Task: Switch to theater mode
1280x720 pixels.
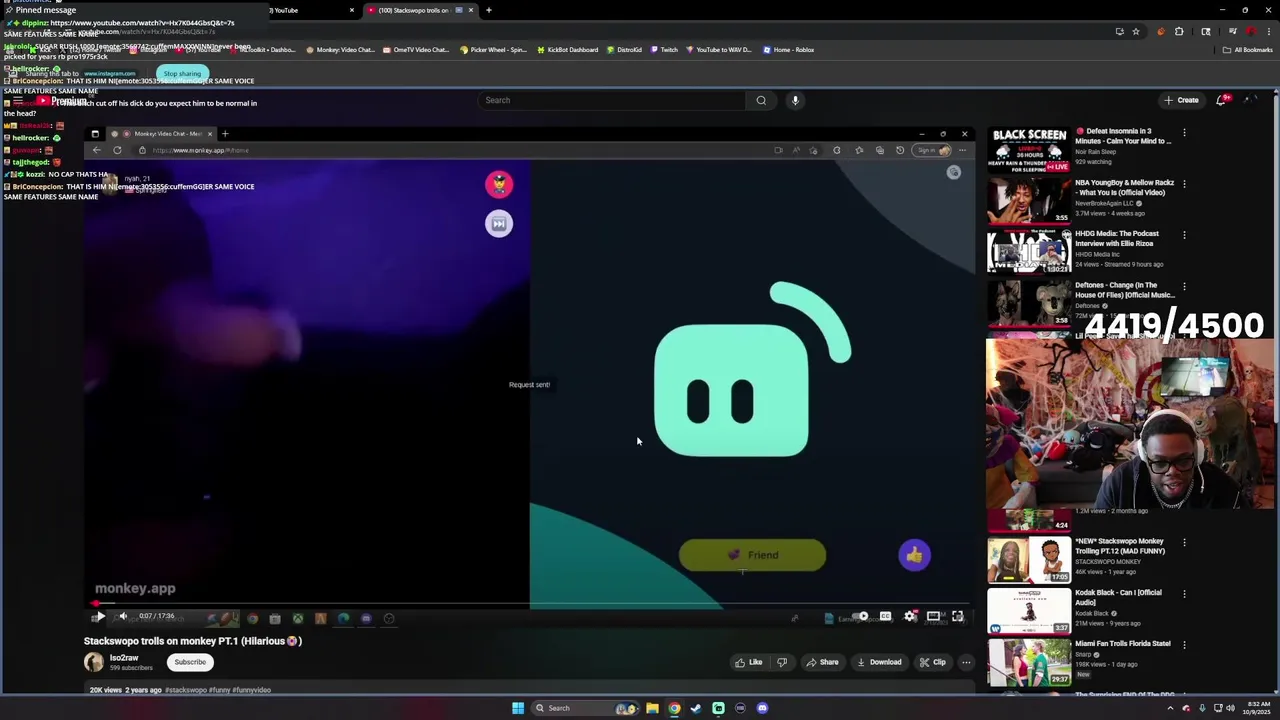Action: click(933, 616)
